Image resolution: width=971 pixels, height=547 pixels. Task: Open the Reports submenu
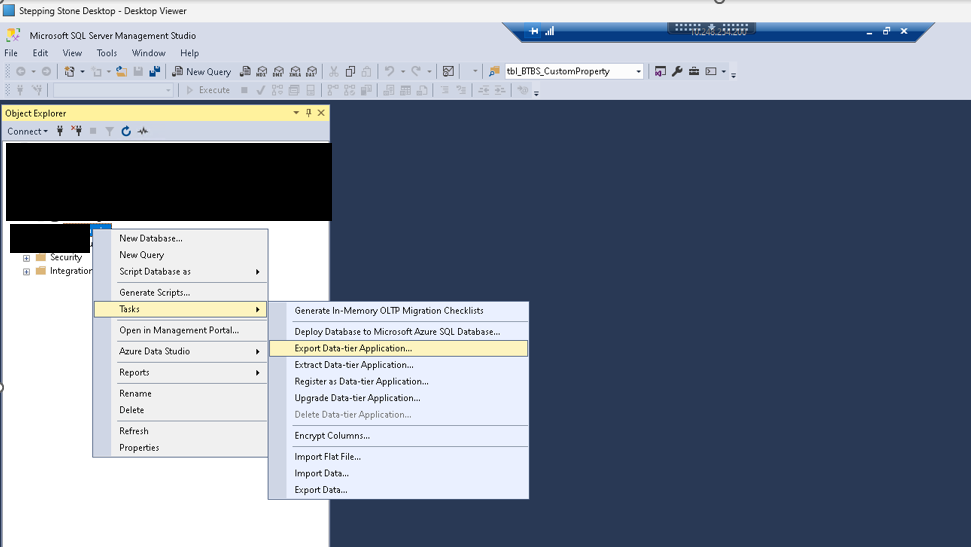[180, 372]
